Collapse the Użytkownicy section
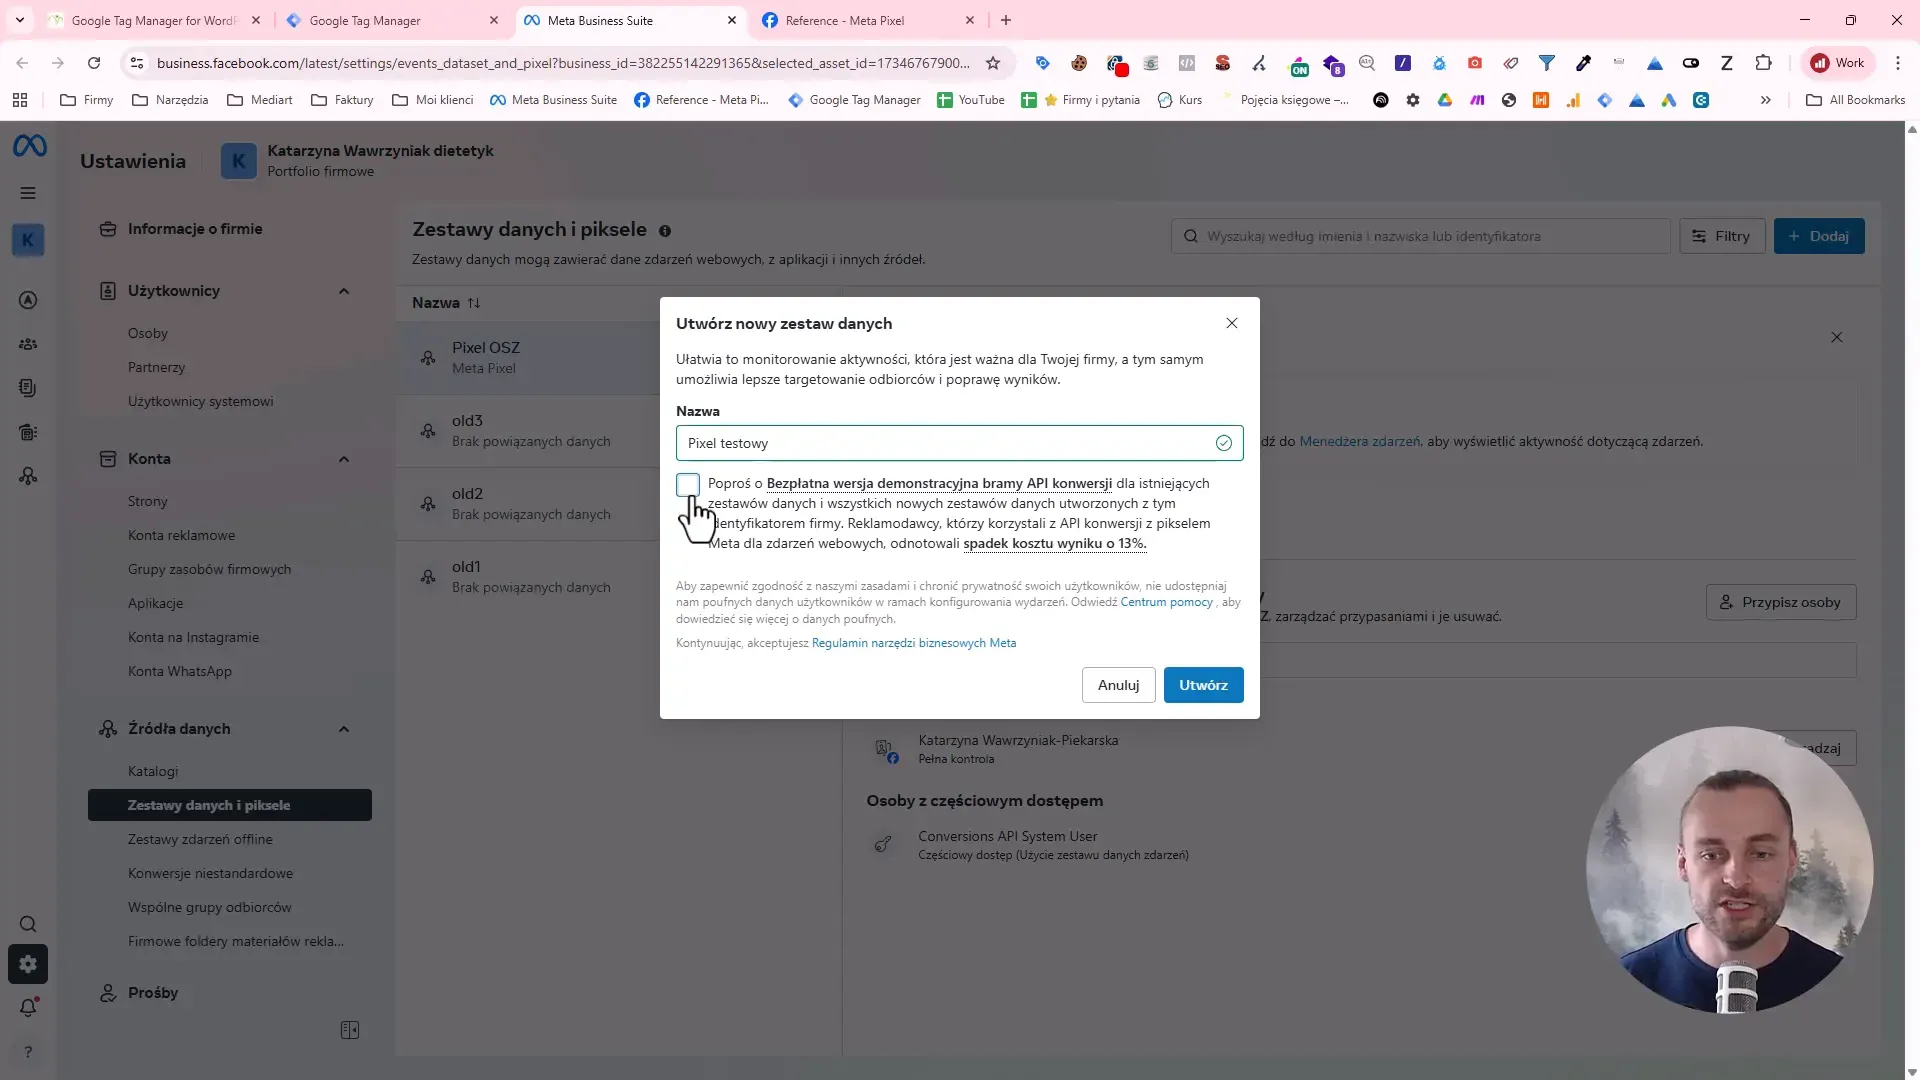The width and height of the screenshot is (1920, 1080). [344, 291]
